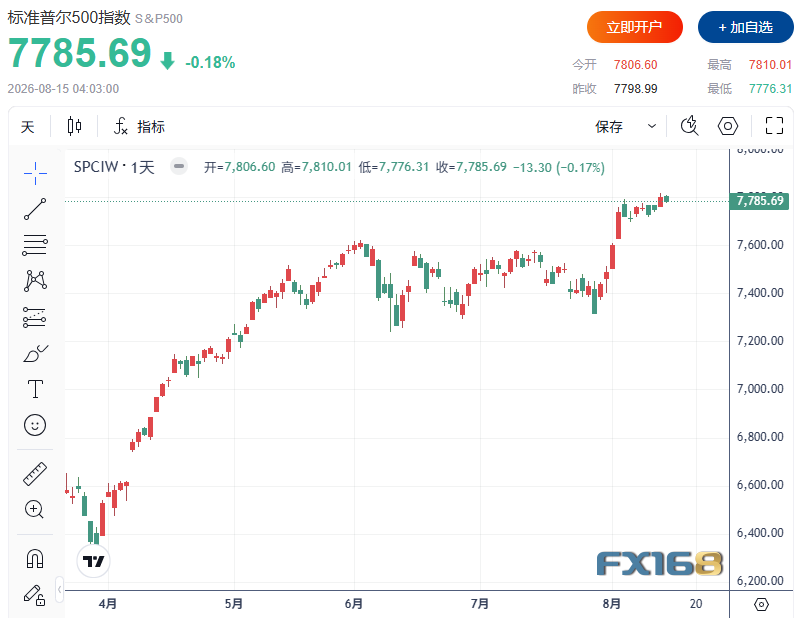The image size is (803, 618).
Task: Click the TradingView logo on chart
Action: [93, 561]
